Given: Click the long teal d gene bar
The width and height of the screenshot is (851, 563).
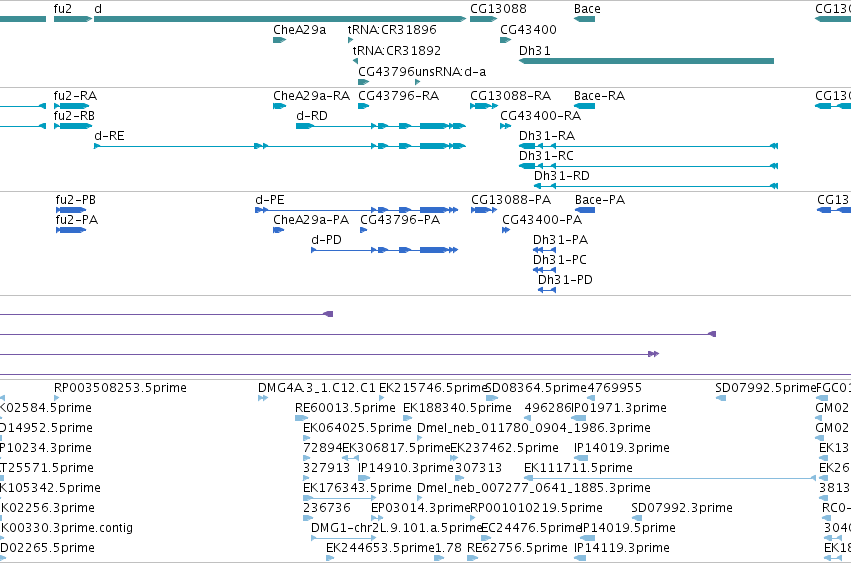Looking at the screenshot, I should 280,19.
